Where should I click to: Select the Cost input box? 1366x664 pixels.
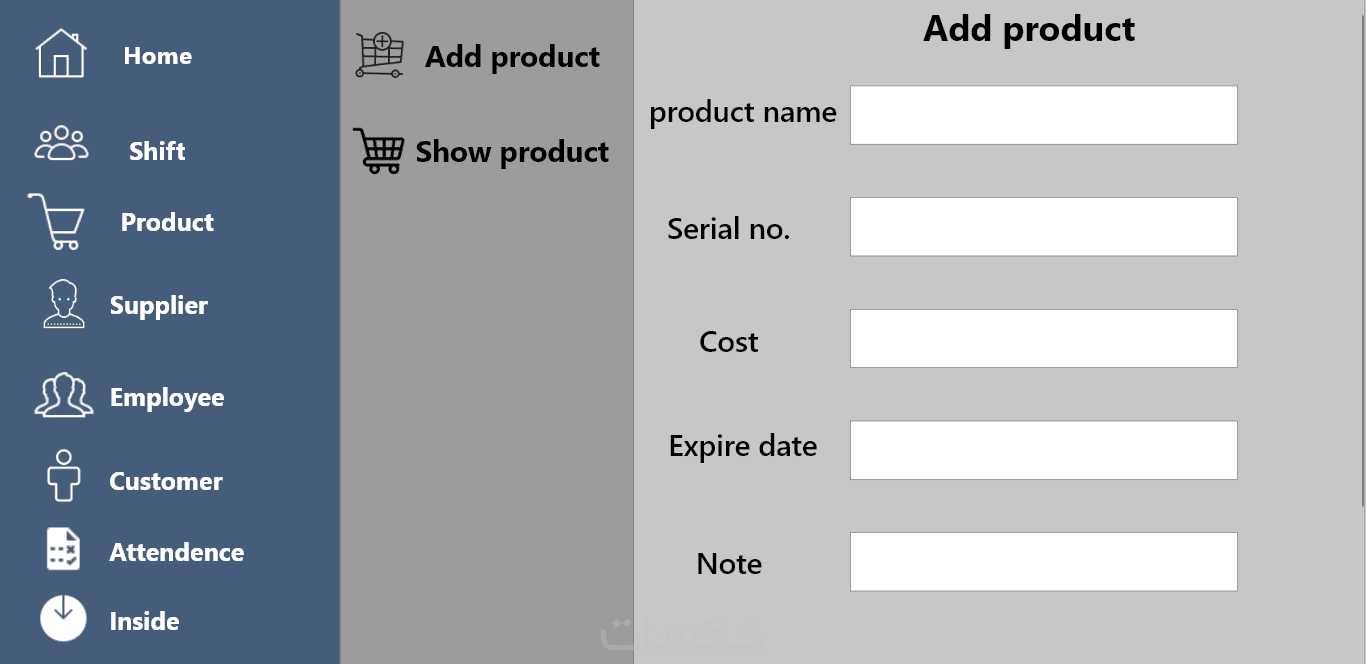1043,338
